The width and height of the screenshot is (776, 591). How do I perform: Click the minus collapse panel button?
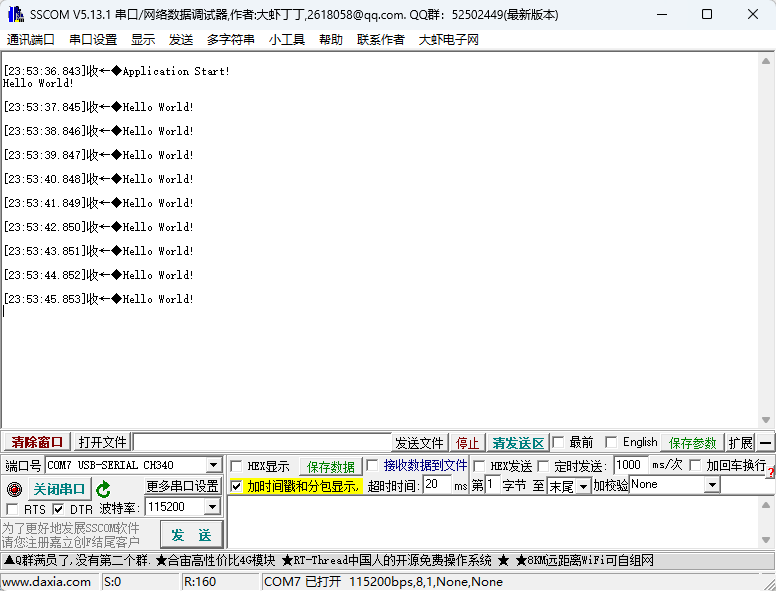(765, 443)
